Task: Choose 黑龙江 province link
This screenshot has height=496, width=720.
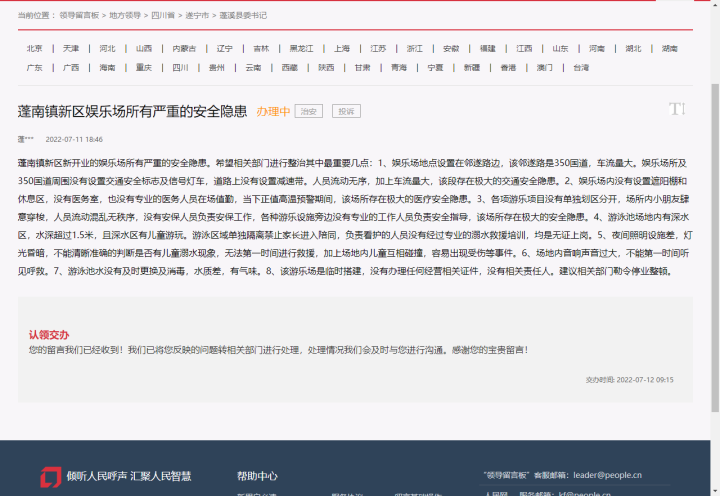Action: 301,48
